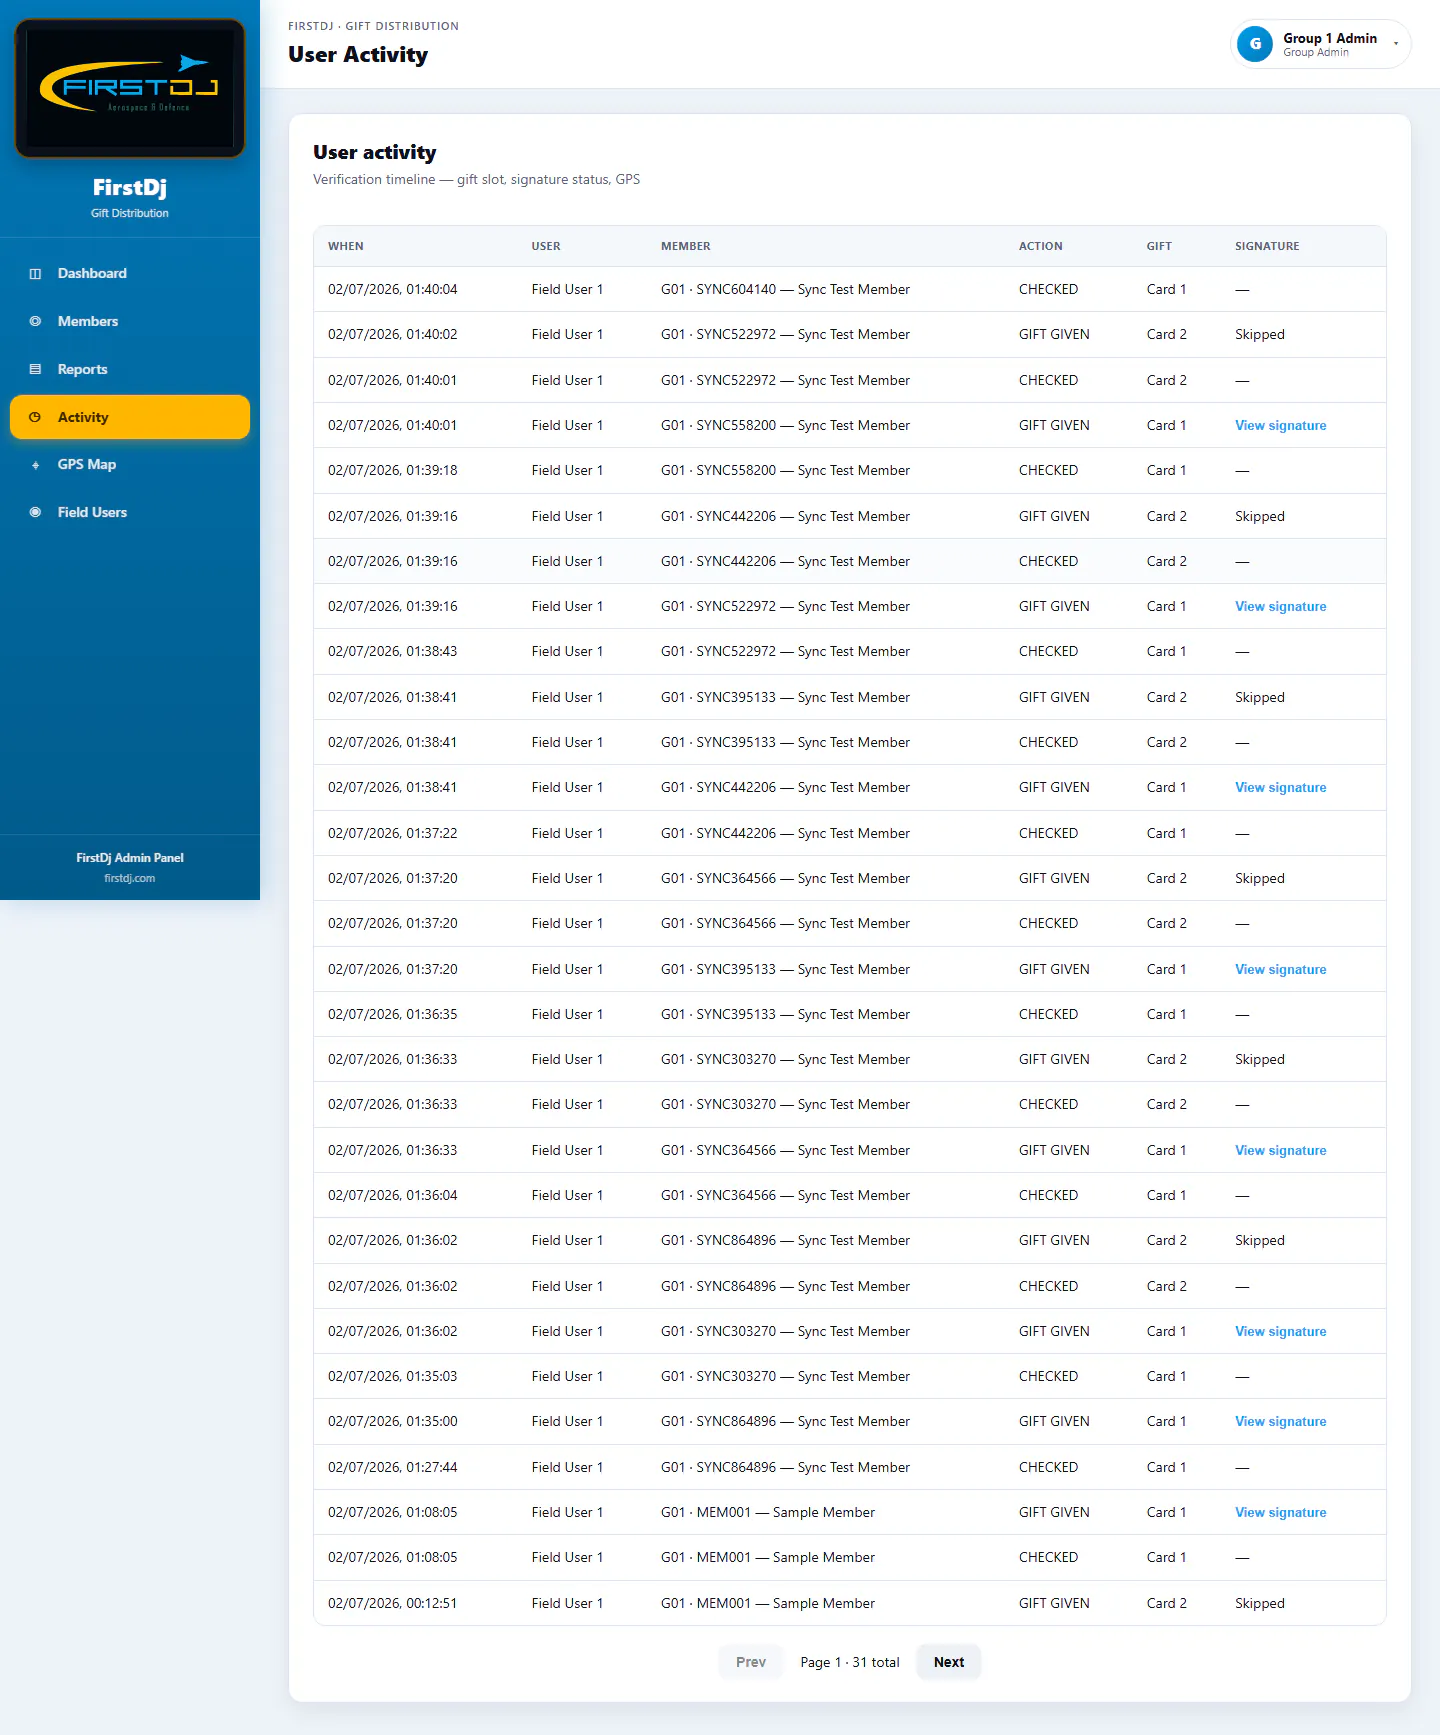
Task: Click the FirstDj Admin Panel footer text
Action: (130, 858)
